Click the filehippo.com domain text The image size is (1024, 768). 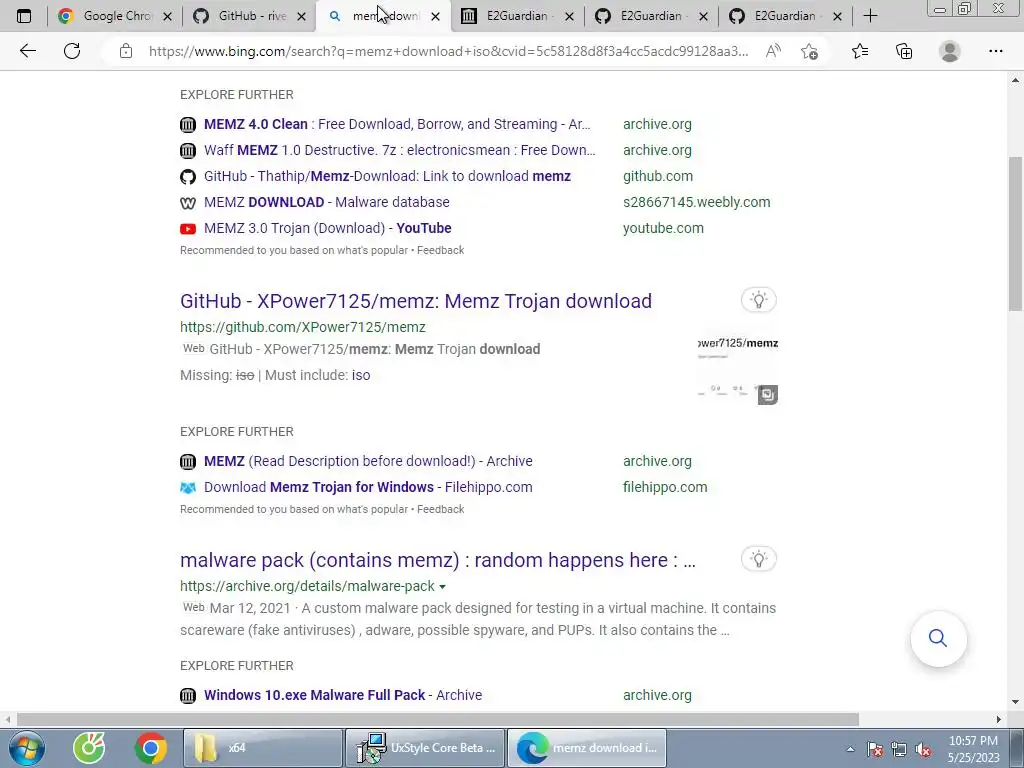pyautogui.click(x=665, y=487)
